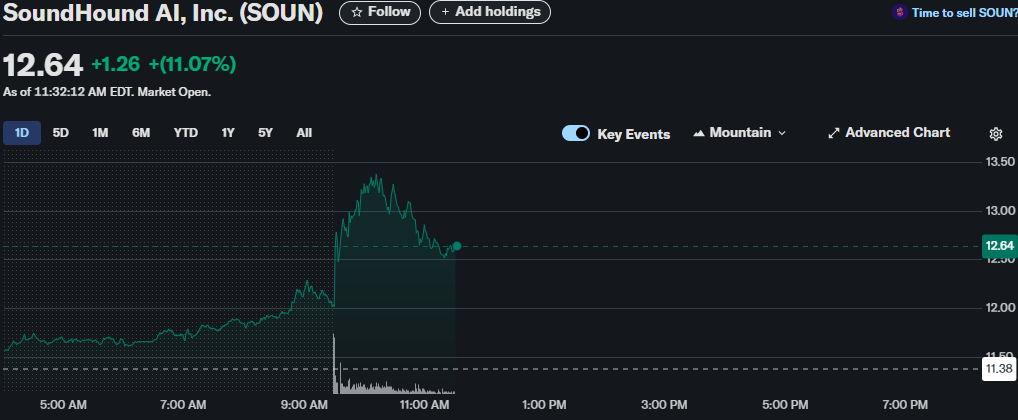Select the YTD range
Viewport: 1018px width, 420px height.
[x=186, y=133]
